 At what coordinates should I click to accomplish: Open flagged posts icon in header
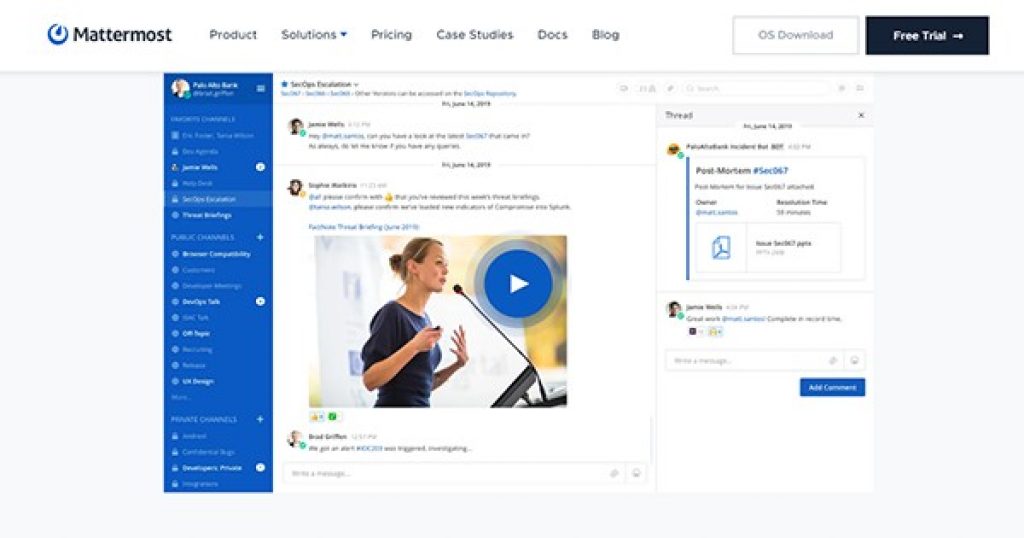click(860, 88)
